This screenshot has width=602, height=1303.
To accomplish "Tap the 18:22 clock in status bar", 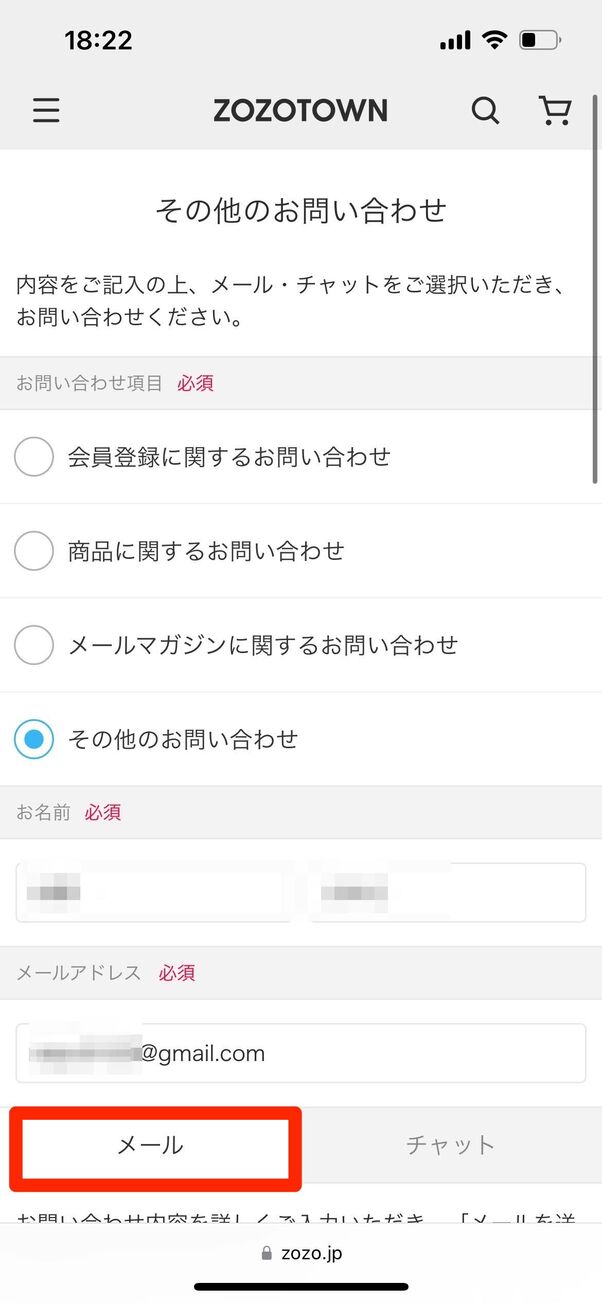I will point(98,40).
